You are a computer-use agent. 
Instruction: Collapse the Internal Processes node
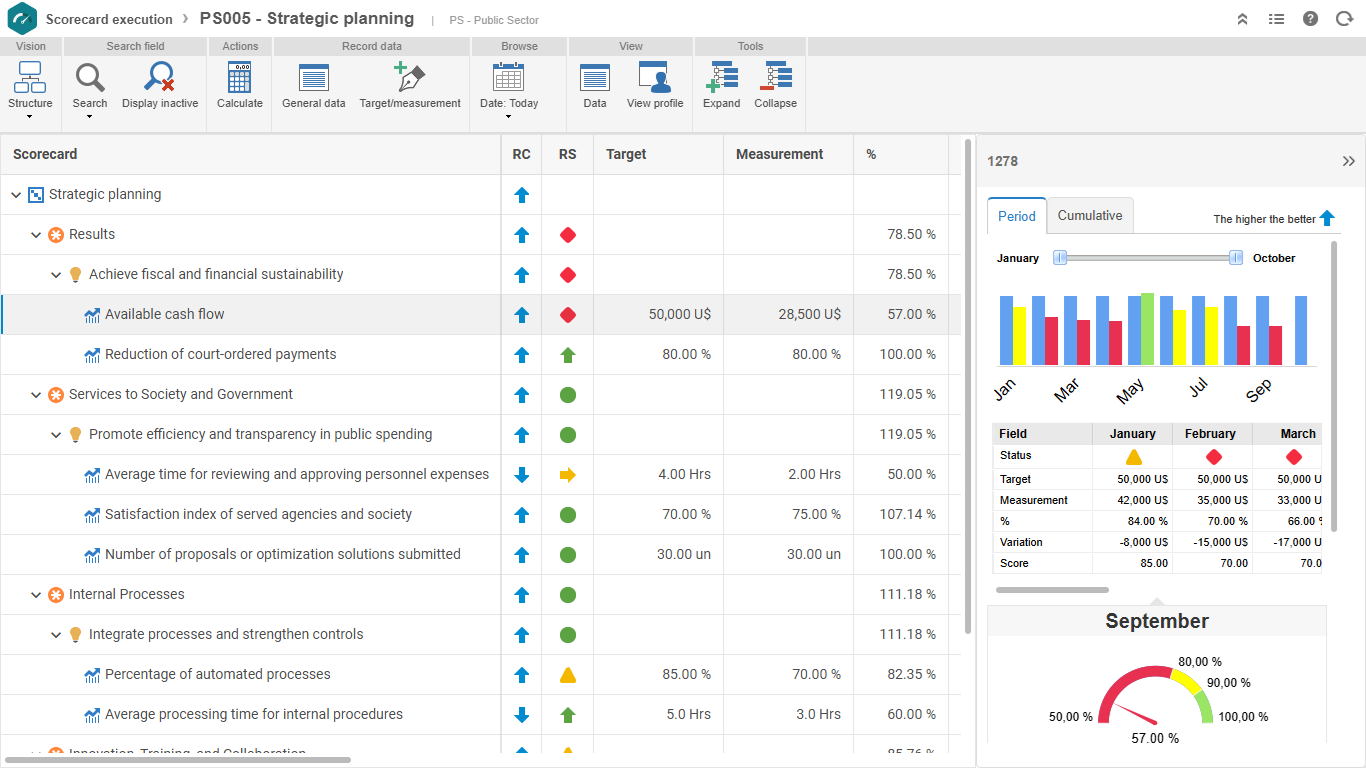(36, 595)
